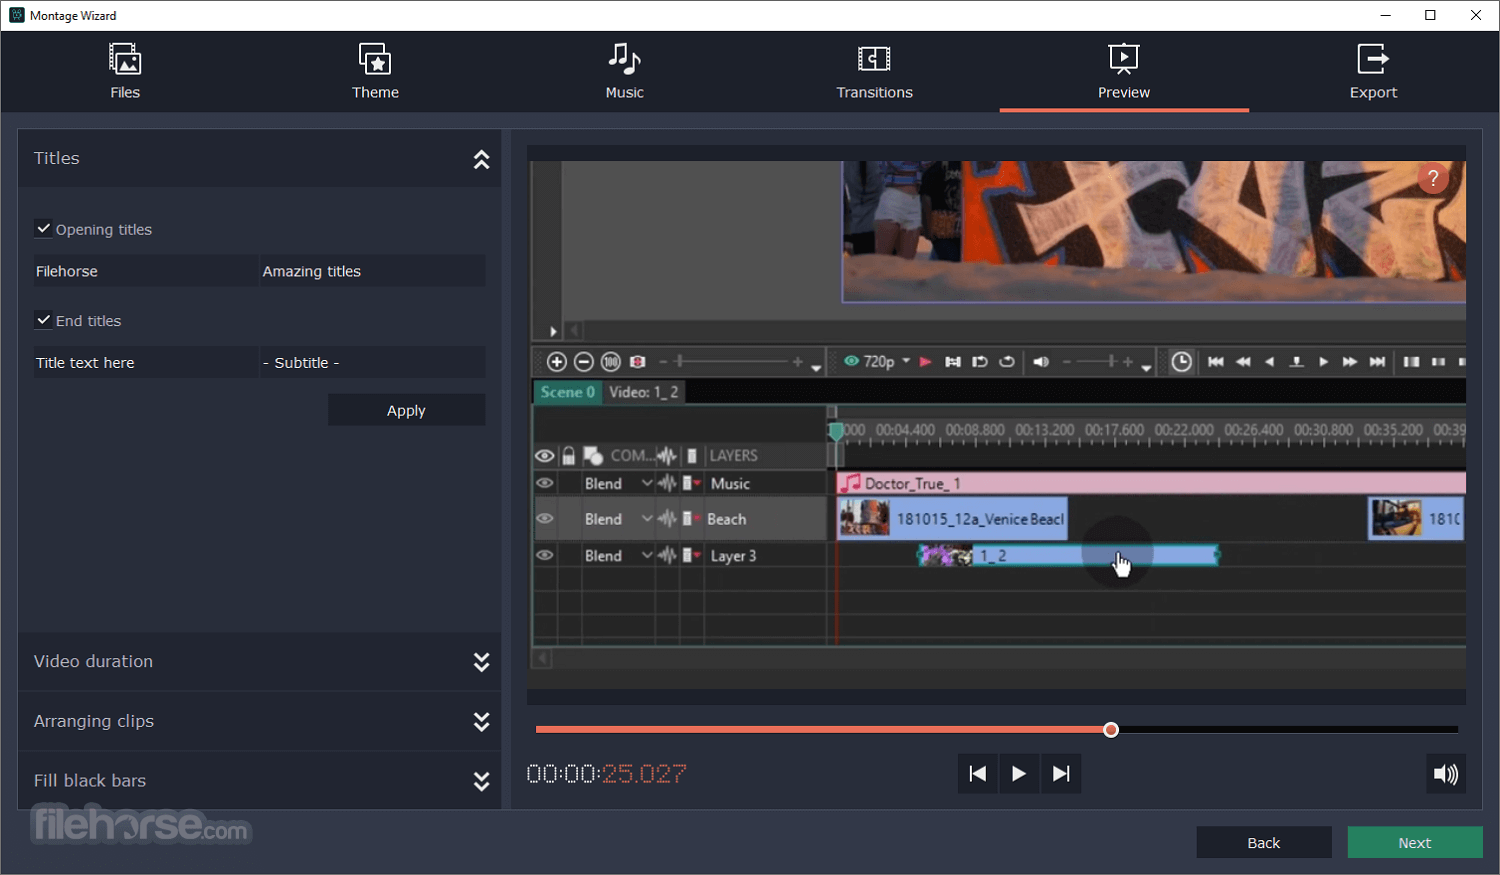Adjust the timeline volume slider
This screenshot has width=1500, height=875.
[1098, 362]
